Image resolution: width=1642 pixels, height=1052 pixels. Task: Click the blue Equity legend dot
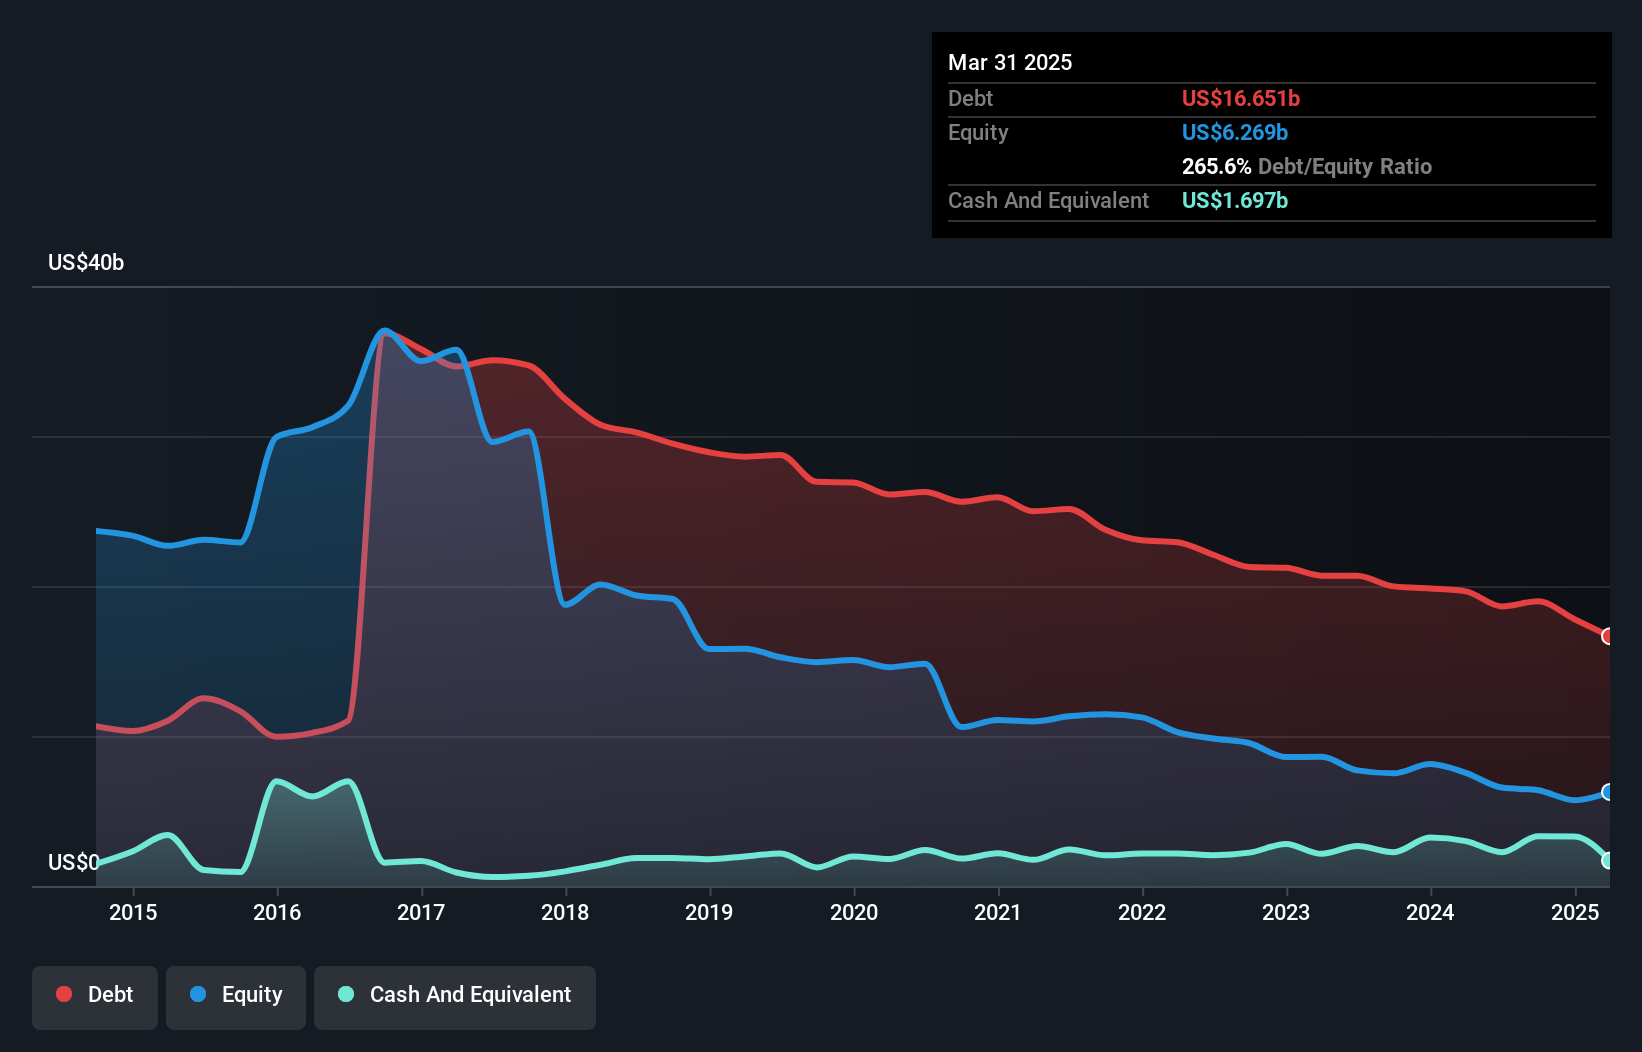[198, 994]
